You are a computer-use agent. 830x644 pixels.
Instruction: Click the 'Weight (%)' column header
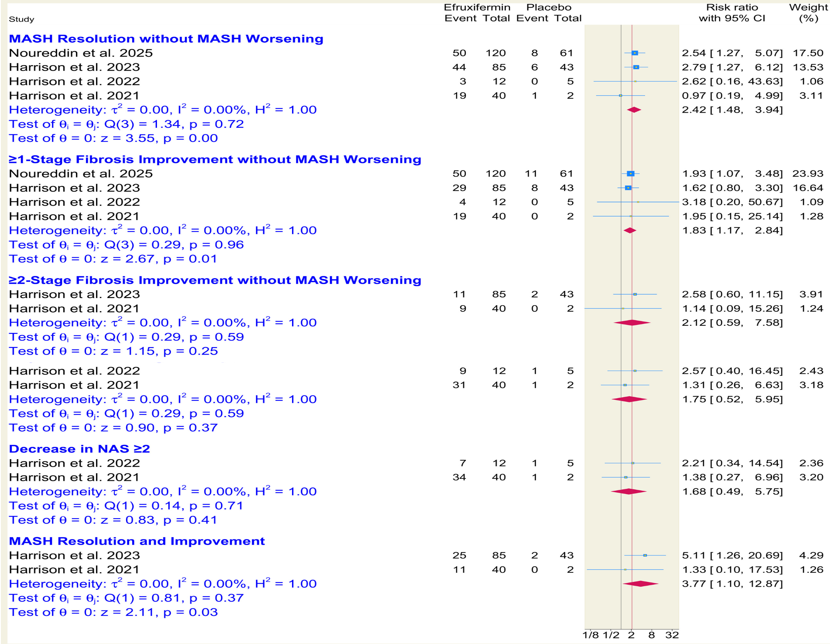click(x=808, y=13)
